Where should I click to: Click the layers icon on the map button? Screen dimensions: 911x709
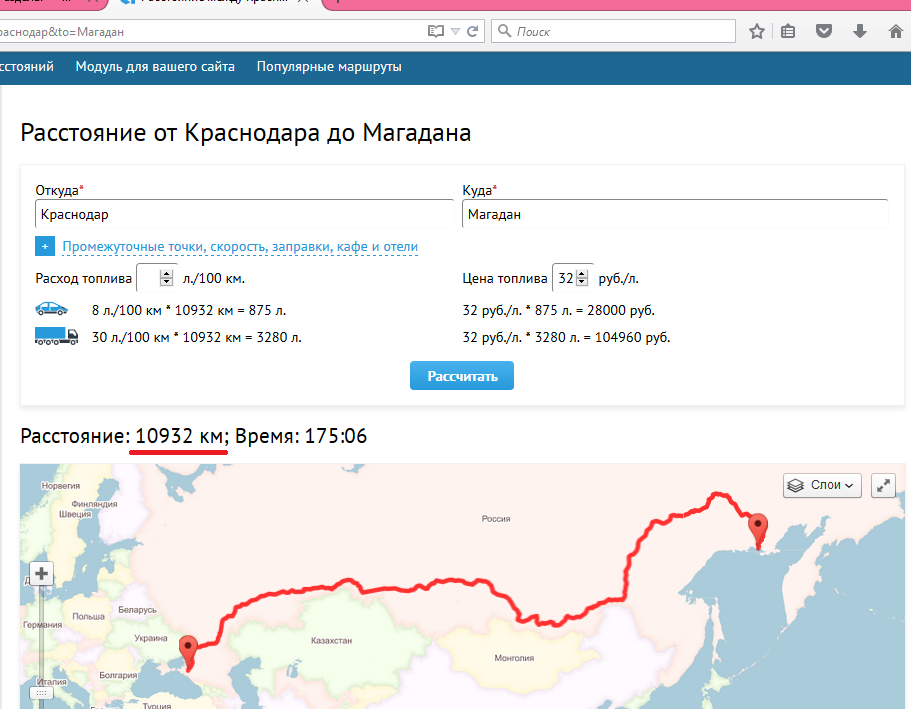click(x=797, y=485)
